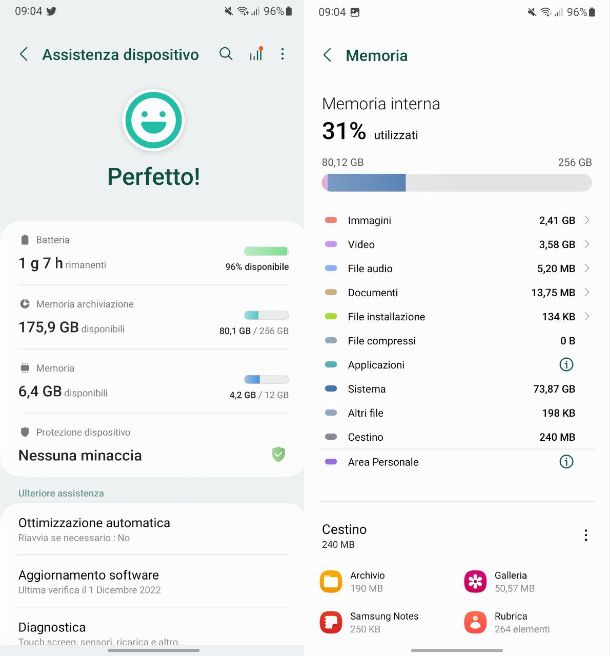Open Cestino more options menu

point(586,535)
